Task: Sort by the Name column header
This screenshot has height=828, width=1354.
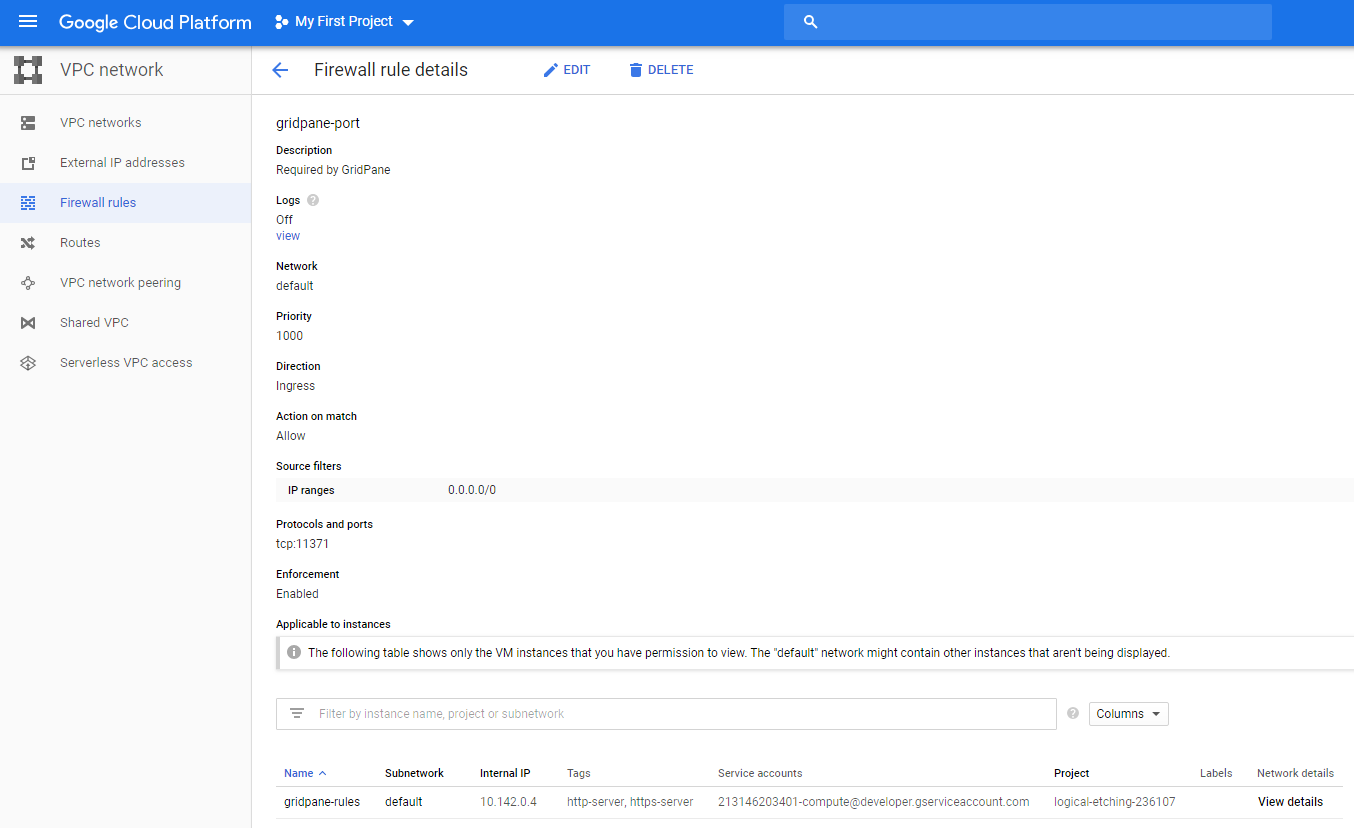Action: [305, 773]
